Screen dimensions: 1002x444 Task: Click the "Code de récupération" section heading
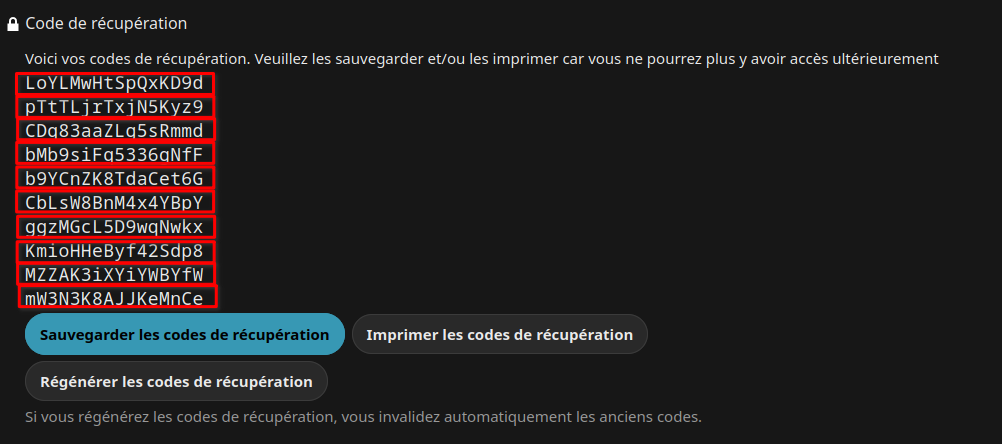click(x=106, y=23)
